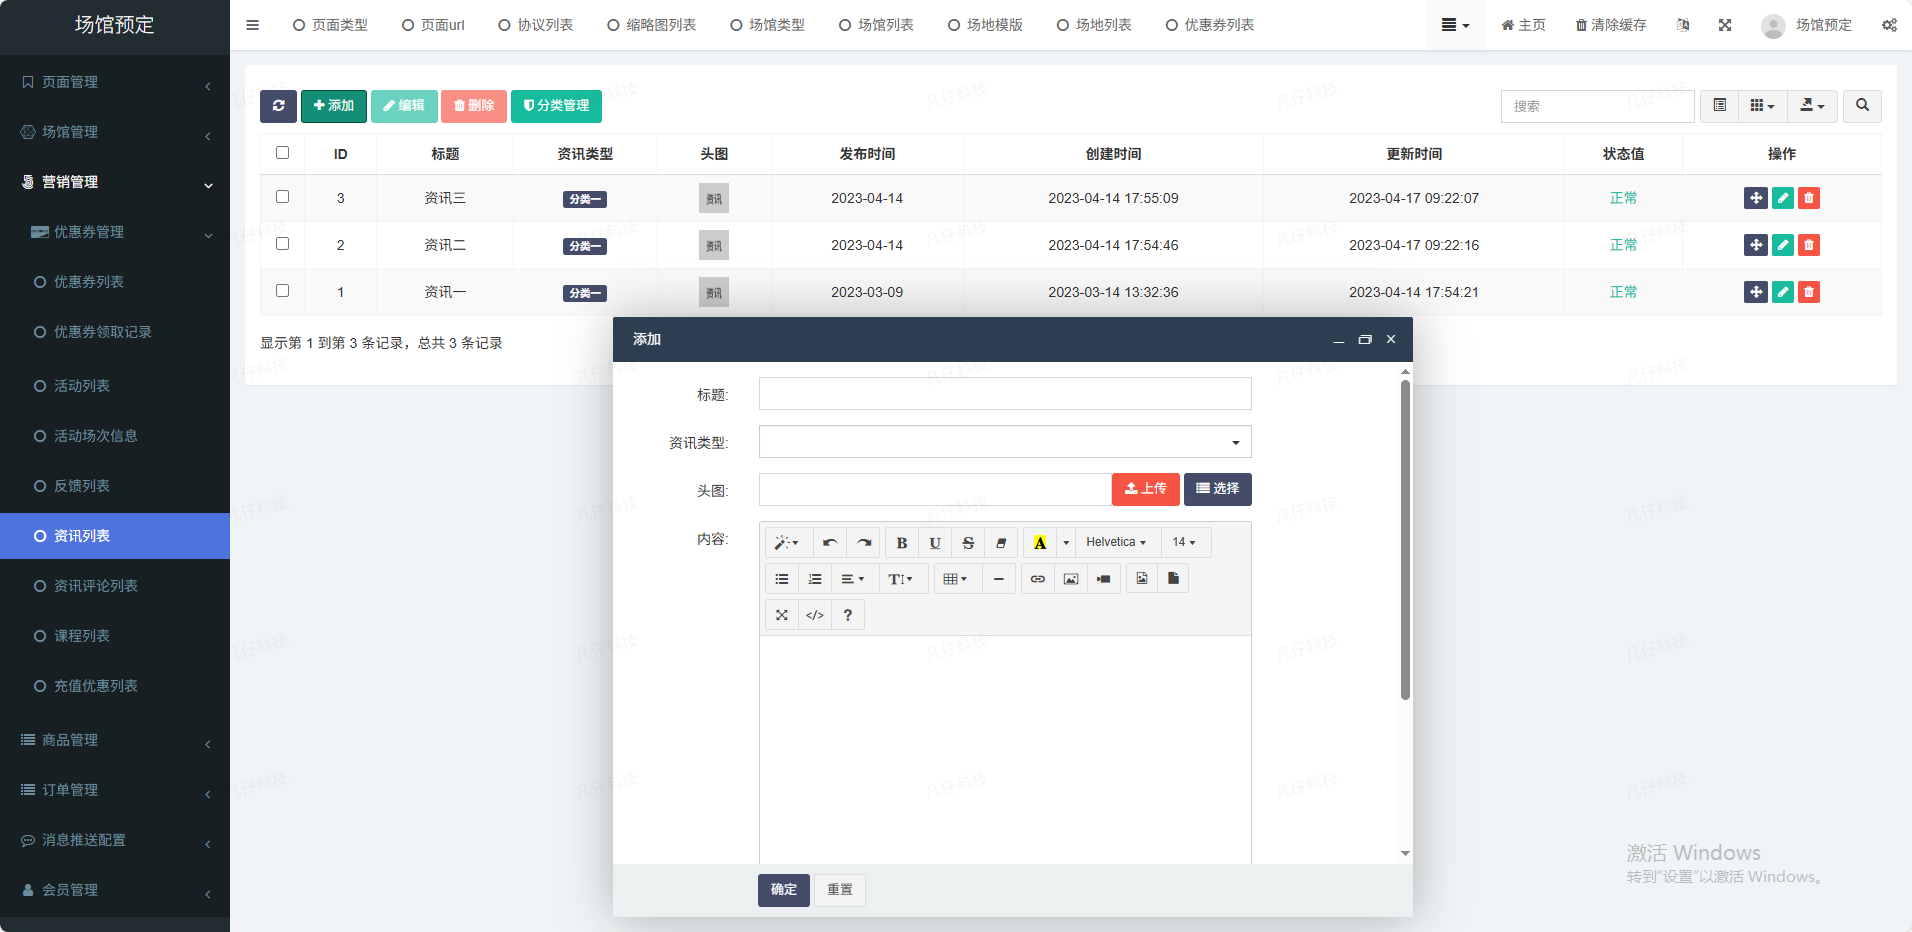Open code view in the editor

(x=815, y=615)
